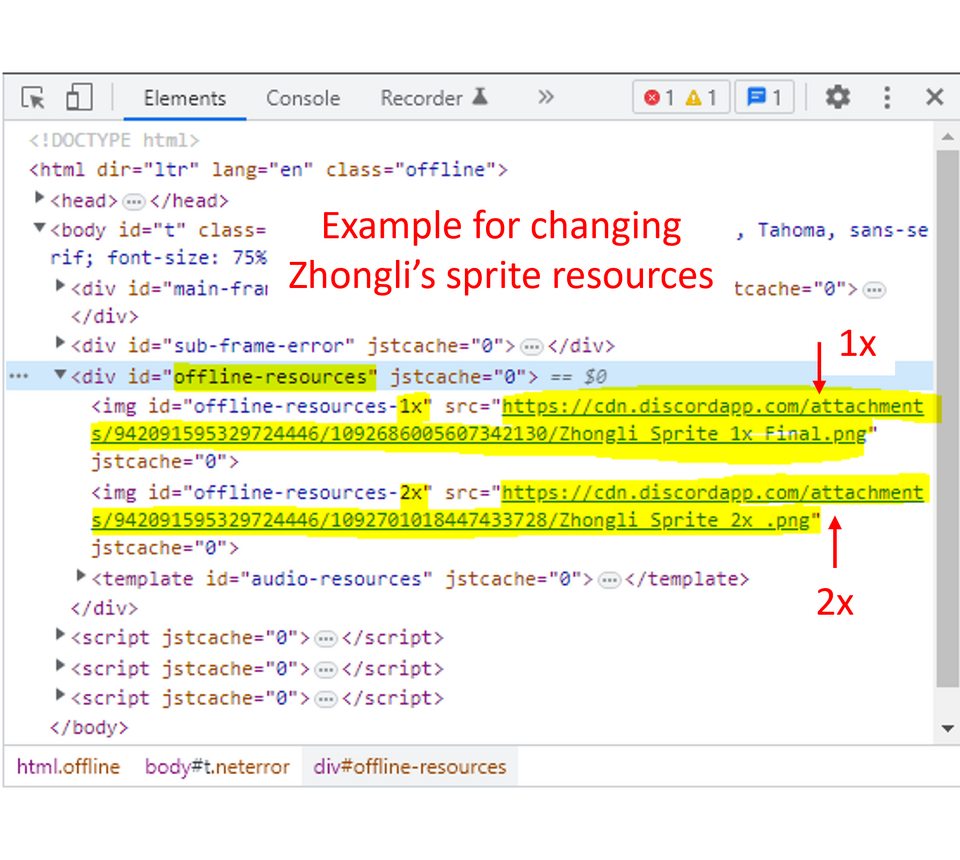Show more tabs with double chevron

(x=545, y=97)
